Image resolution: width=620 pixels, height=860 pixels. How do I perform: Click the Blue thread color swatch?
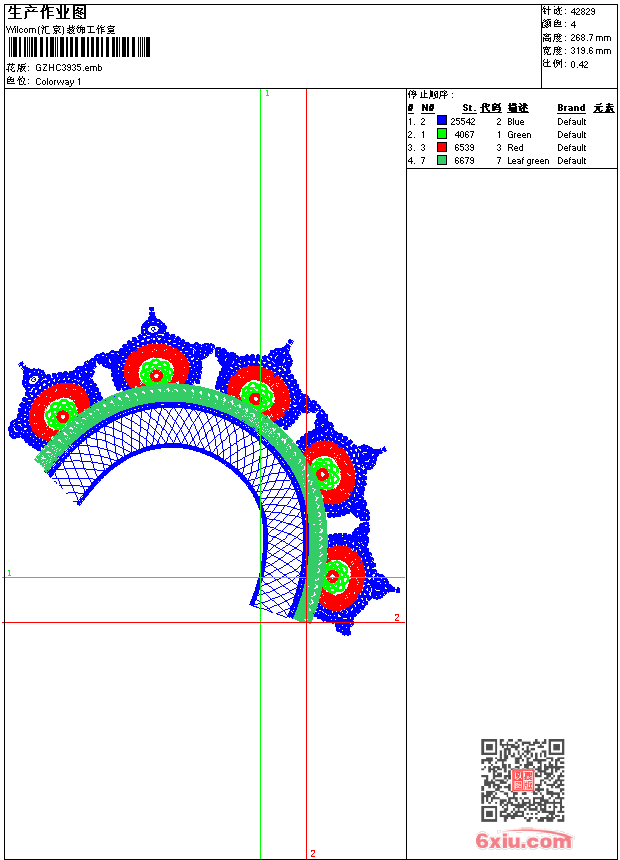pyautogui.click(x=441, y=121)
